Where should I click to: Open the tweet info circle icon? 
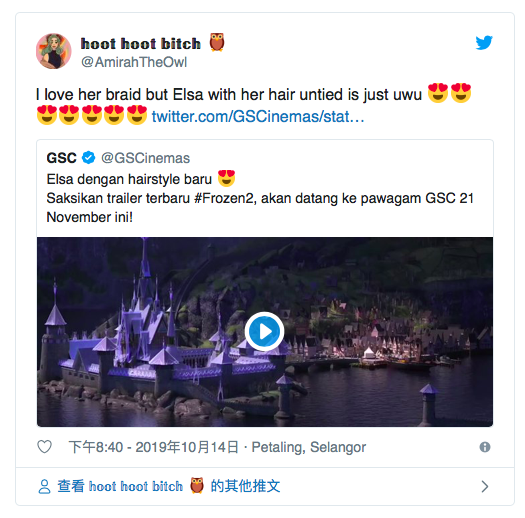point(485,447)
